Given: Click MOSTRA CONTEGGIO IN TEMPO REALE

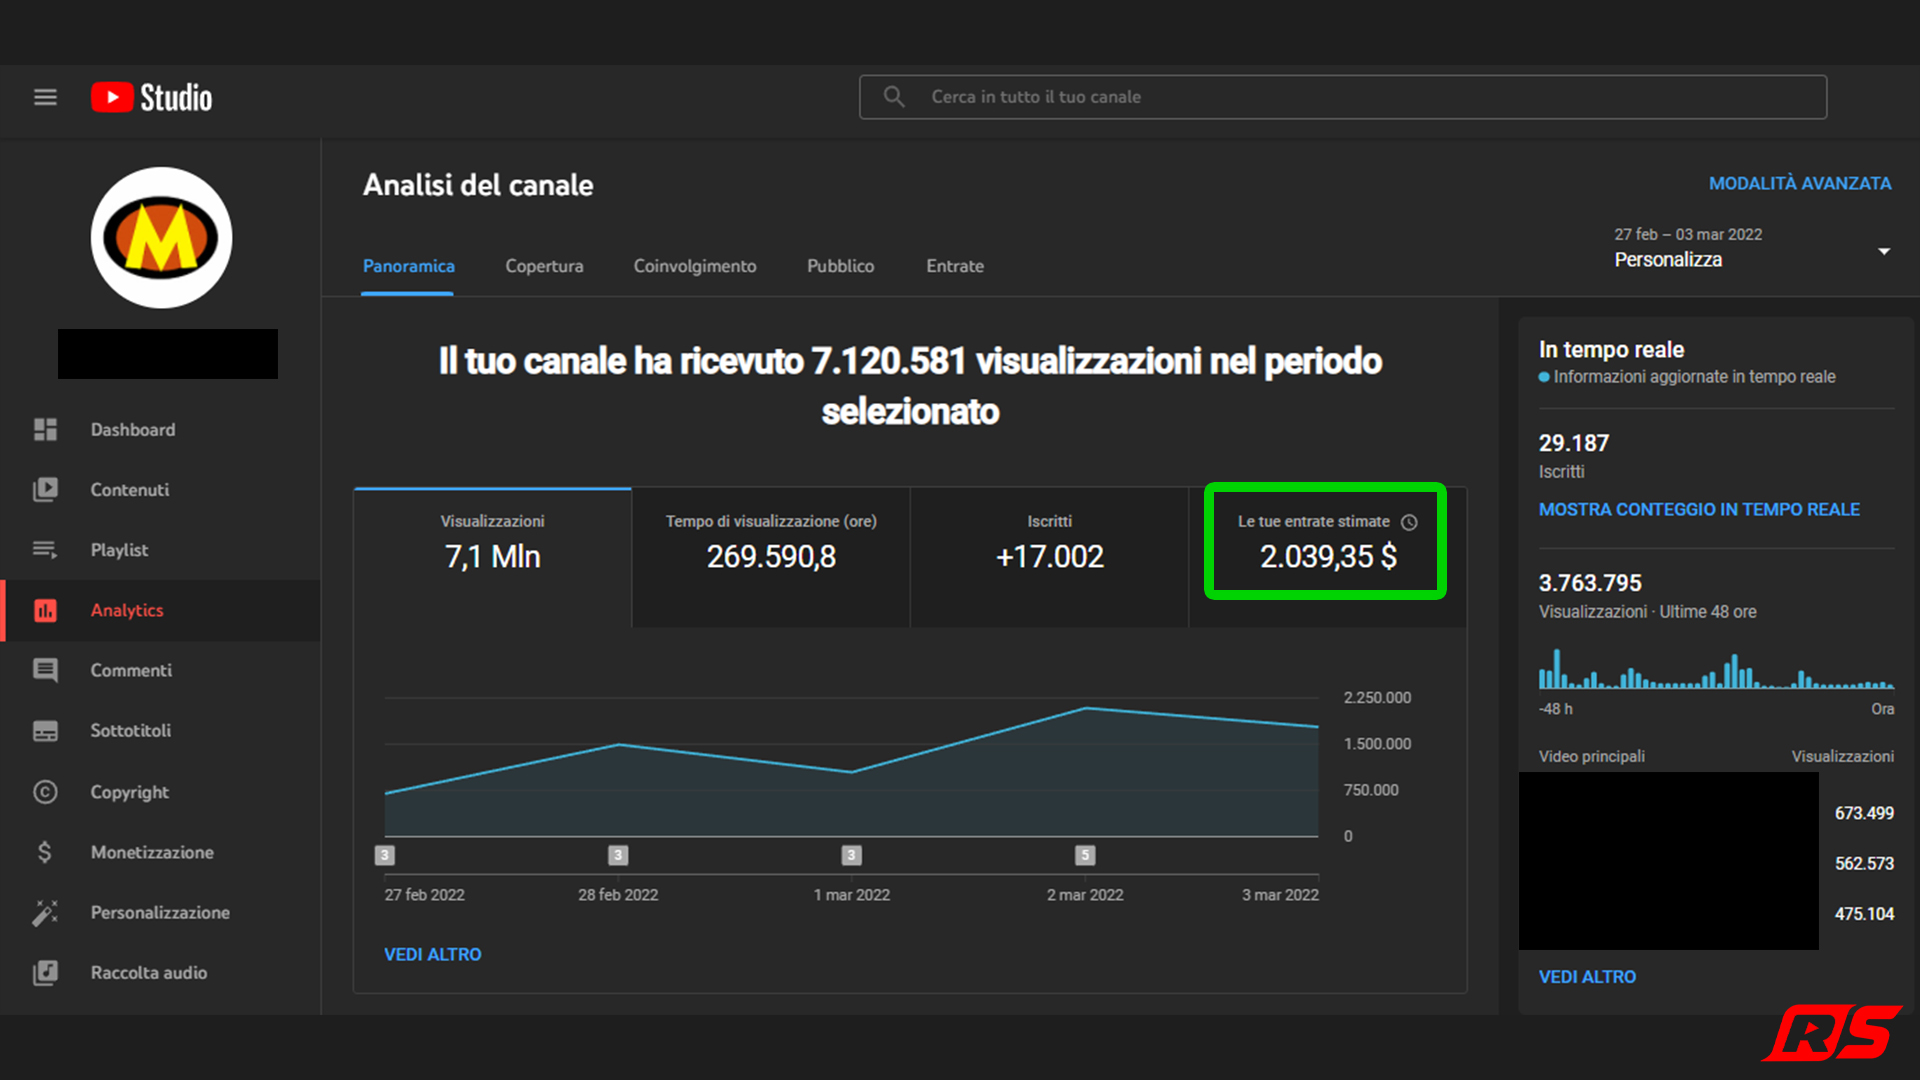Looking at the screenshot, I should click(1699, 510).
